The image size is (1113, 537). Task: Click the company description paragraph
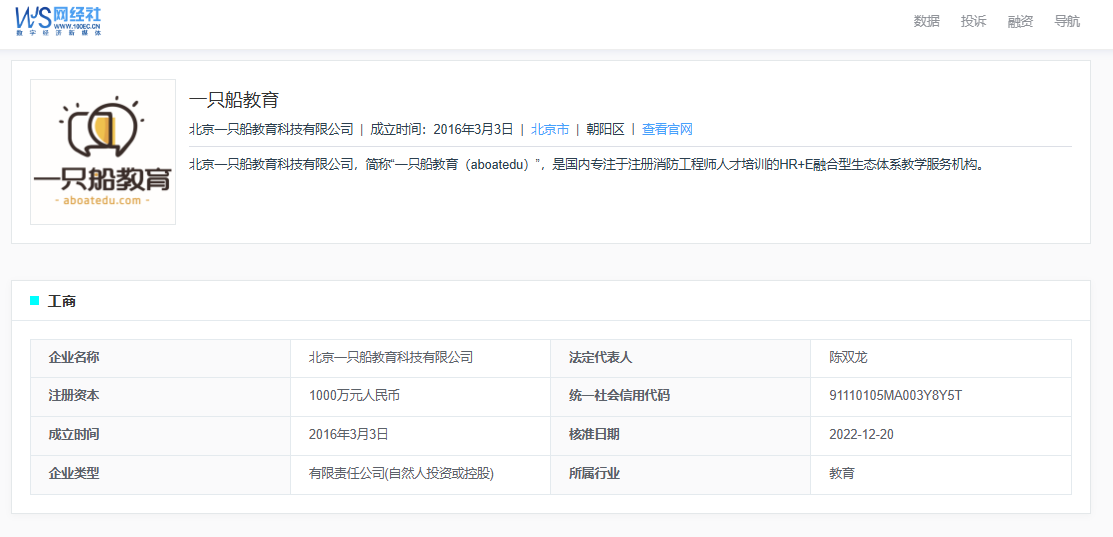[x=586, y=165]
